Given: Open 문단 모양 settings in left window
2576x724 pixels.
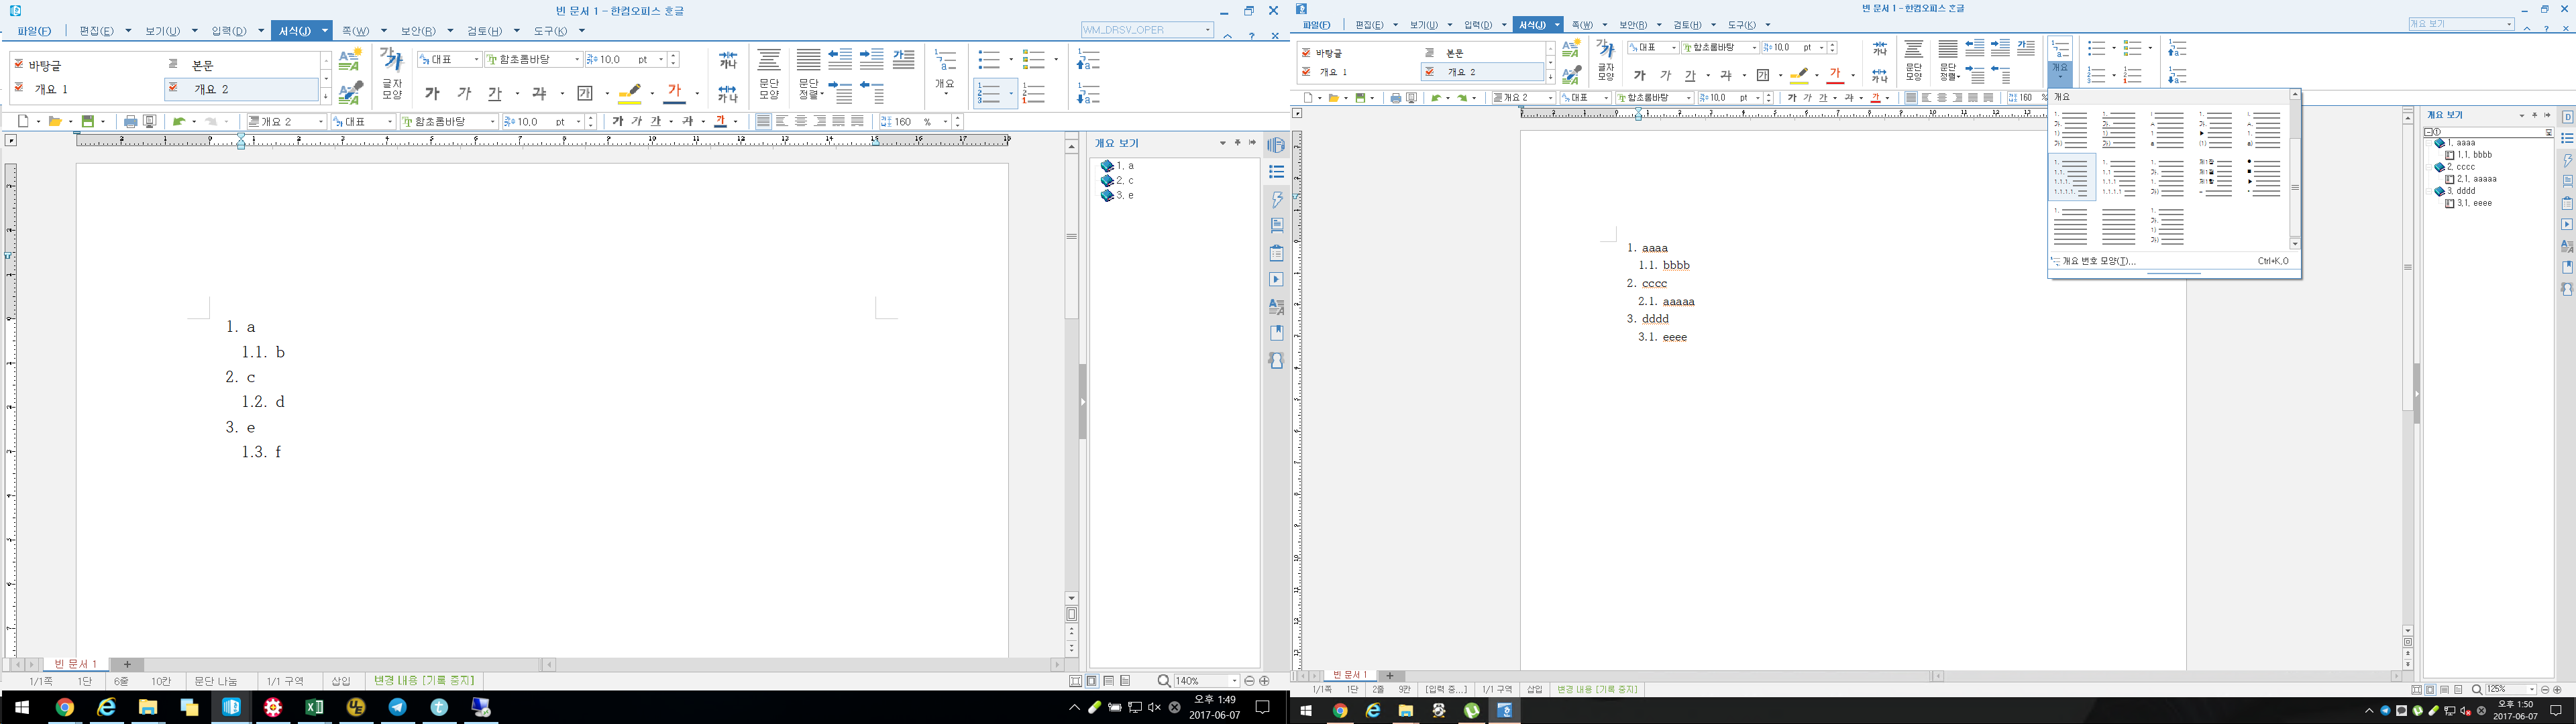Looking at the screenshot, I should [769, 73].
